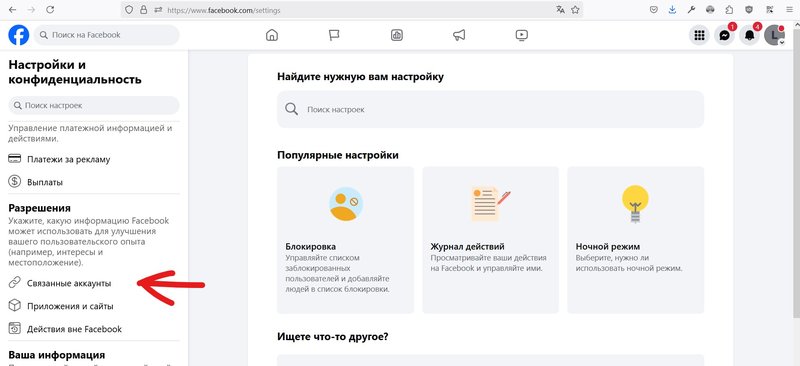Click the off-Facebook activity icon

pos(15,329)
